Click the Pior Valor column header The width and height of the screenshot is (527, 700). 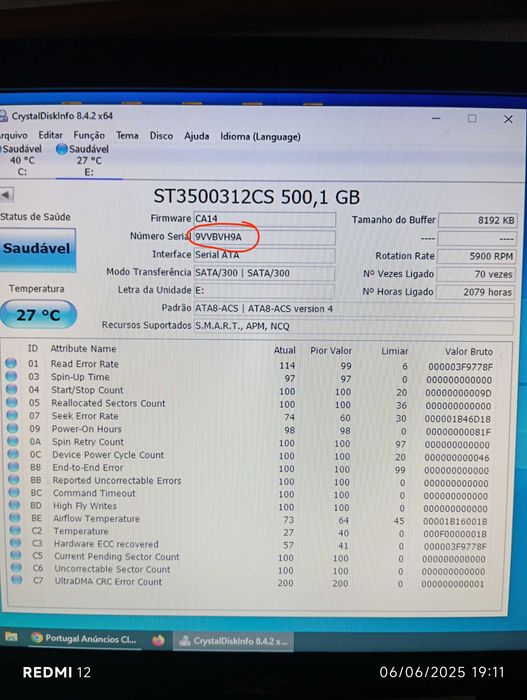pos(331,351)
